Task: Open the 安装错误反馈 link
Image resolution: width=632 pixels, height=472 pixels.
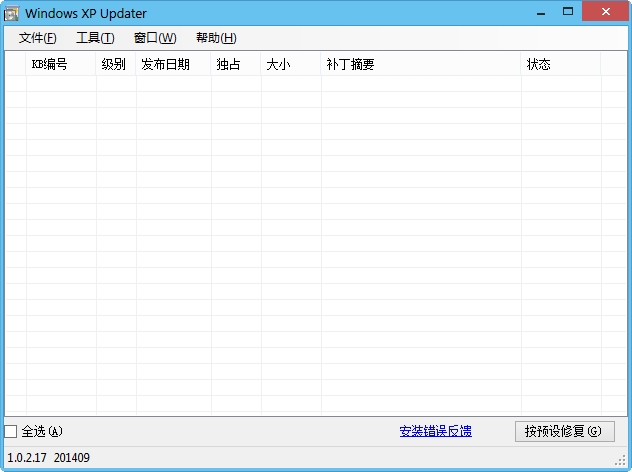Action: pos(435,431)
